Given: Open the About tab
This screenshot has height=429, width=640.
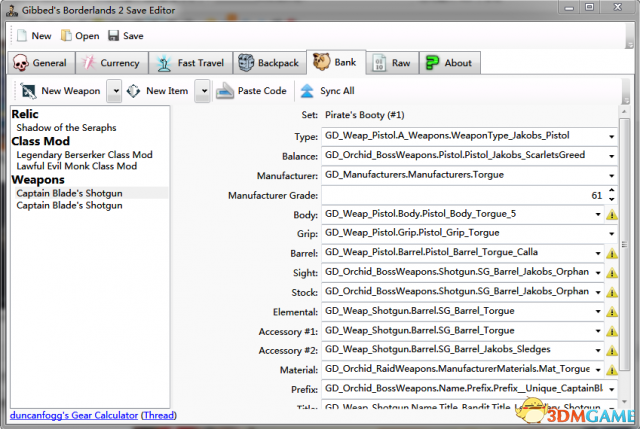Looking at the screenshot, I should pyautogui.click(x=450, y=63).
